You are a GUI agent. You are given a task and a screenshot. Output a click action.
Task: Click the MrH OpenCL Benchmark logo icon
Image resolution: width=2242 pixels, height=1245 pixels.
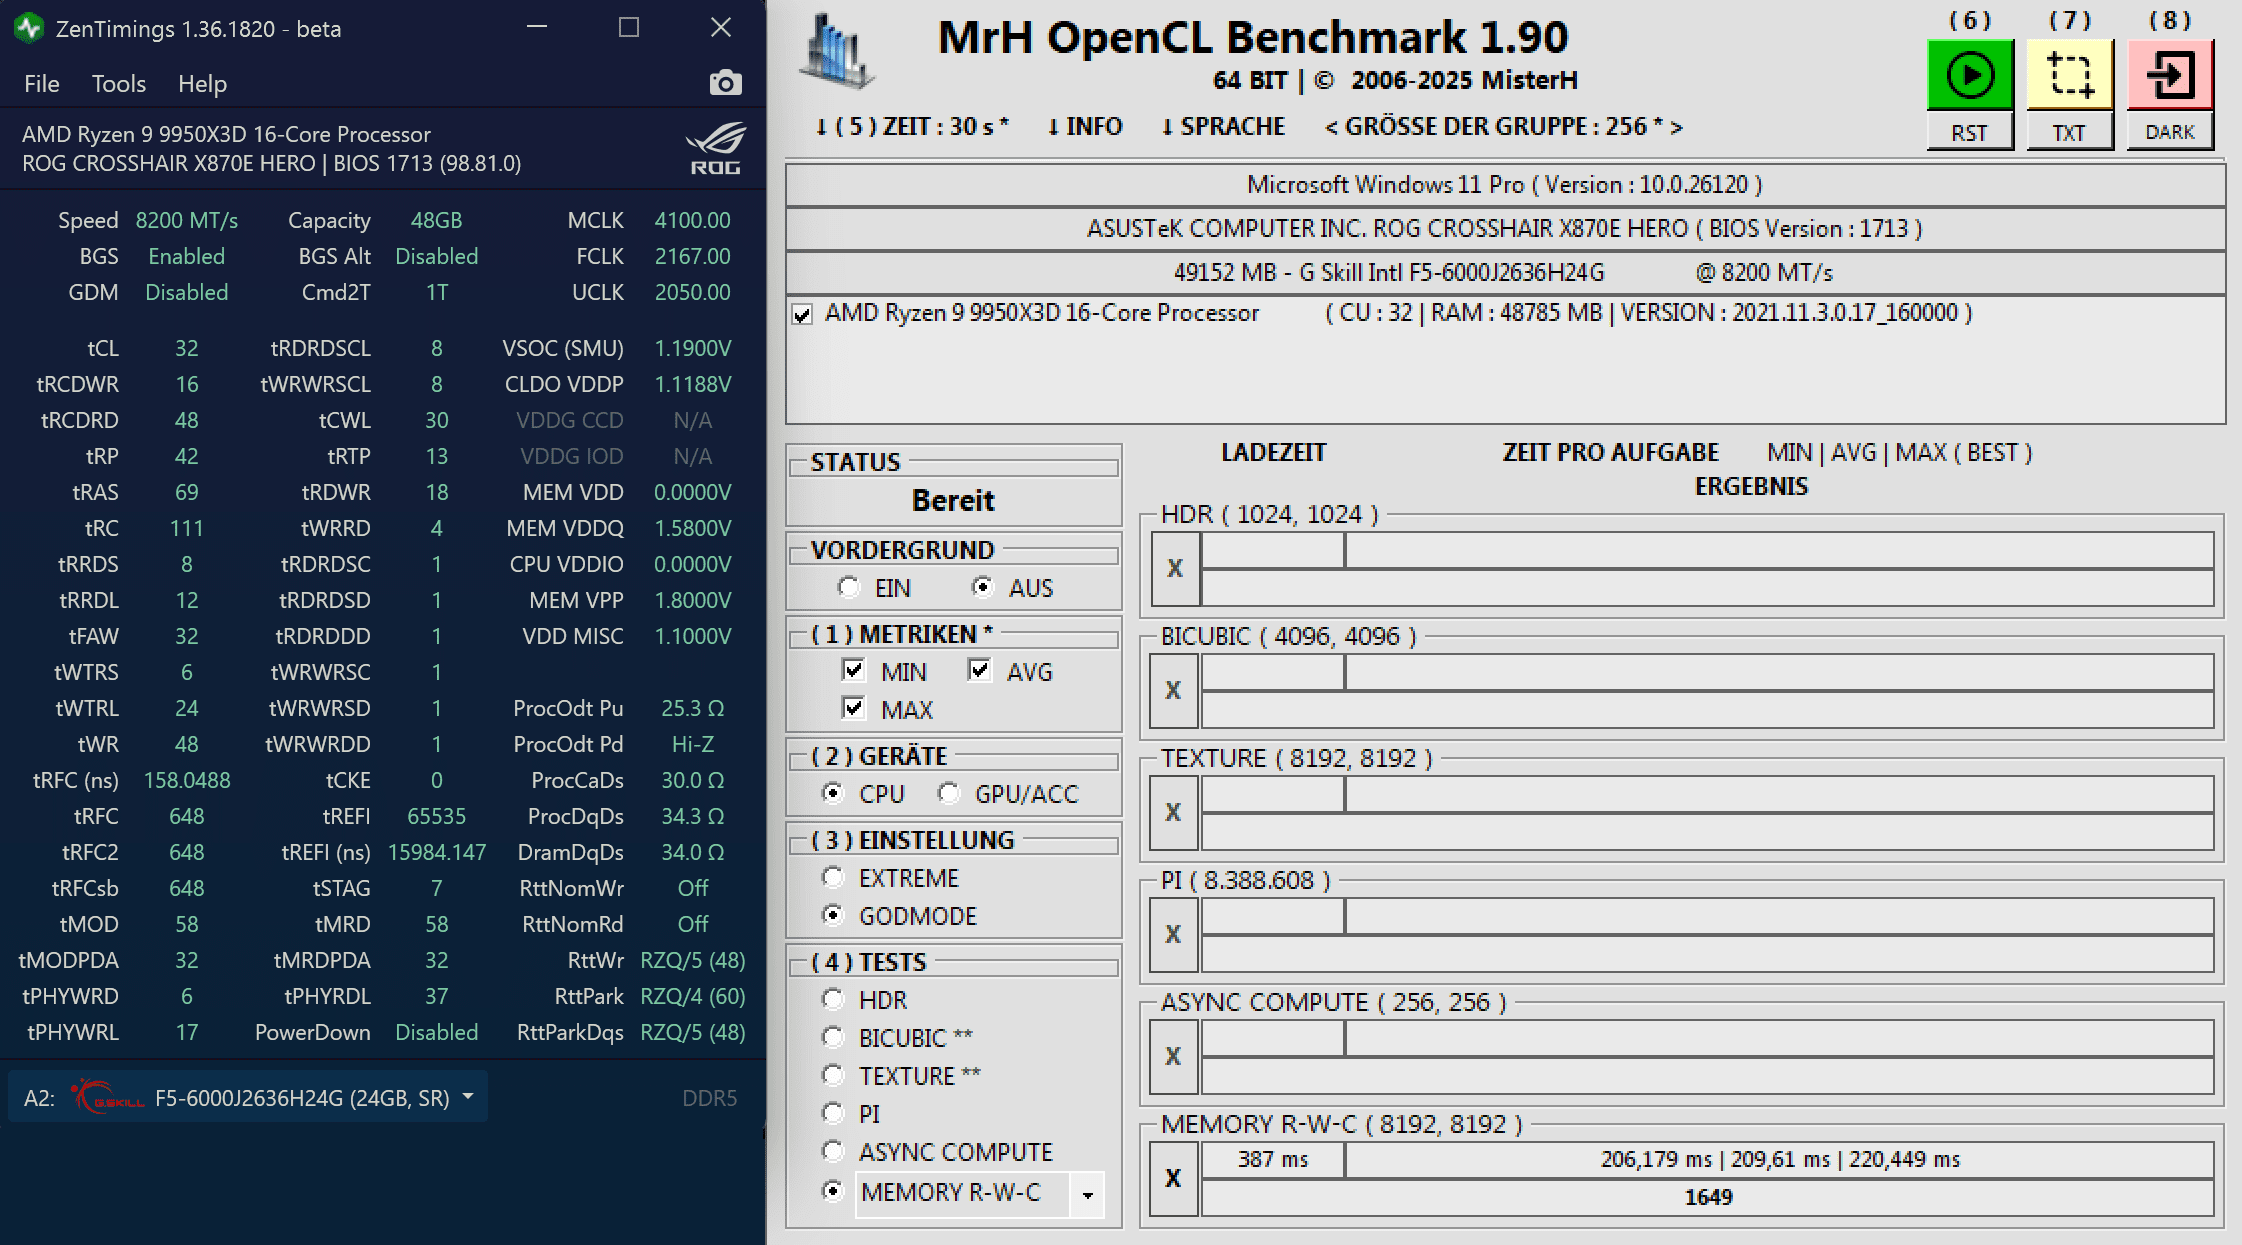(x=836, y=50)
